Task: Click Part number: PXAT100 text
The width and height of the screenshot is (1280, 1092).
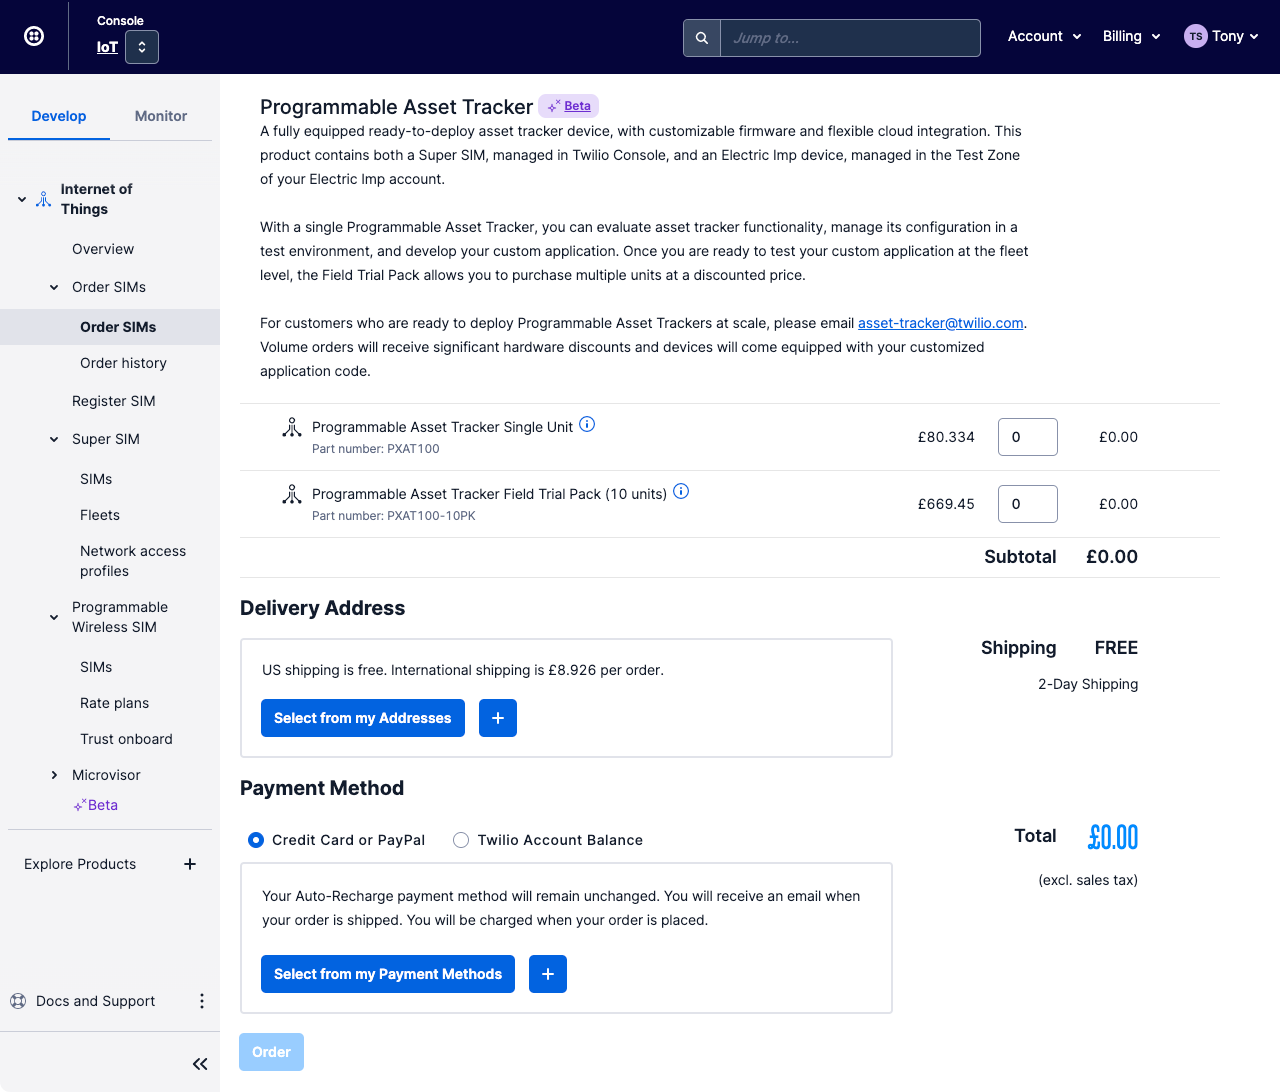Action: pyautogui.click(x=376, y=449)
